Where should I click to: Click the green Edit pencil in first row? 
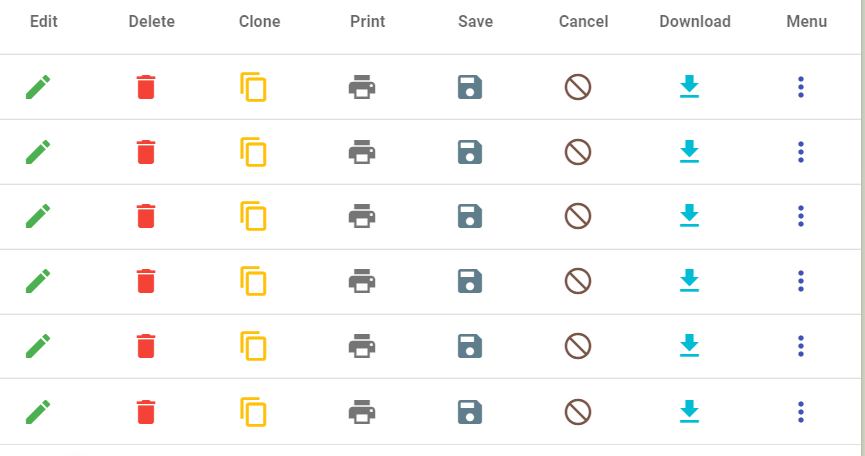pyautogui.click(x=38, y=87)
